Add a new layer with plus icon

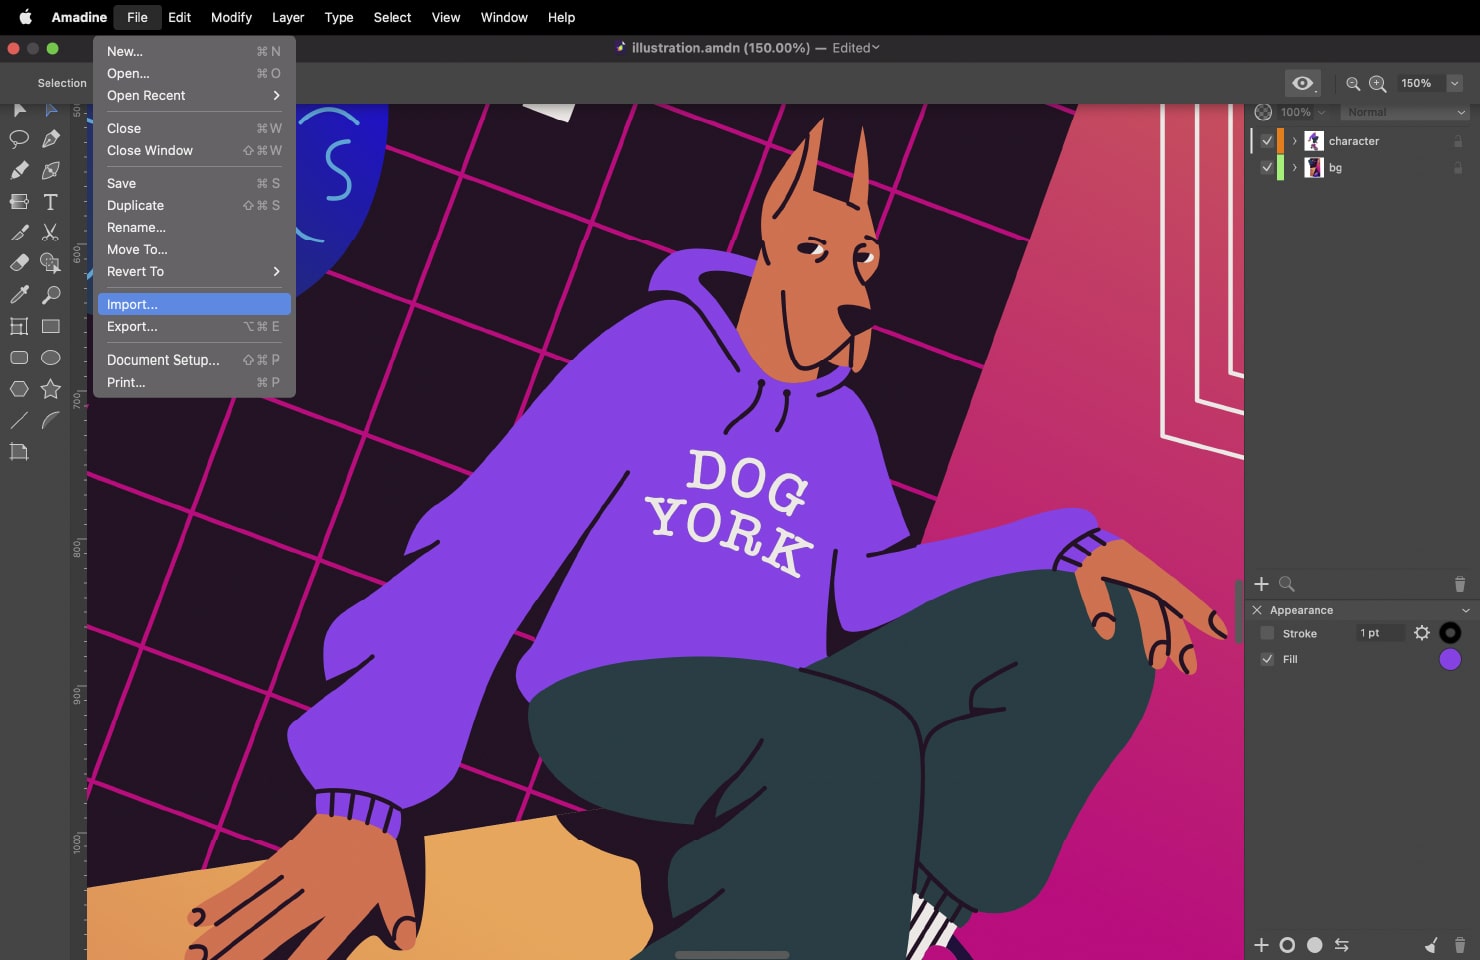1261,584
